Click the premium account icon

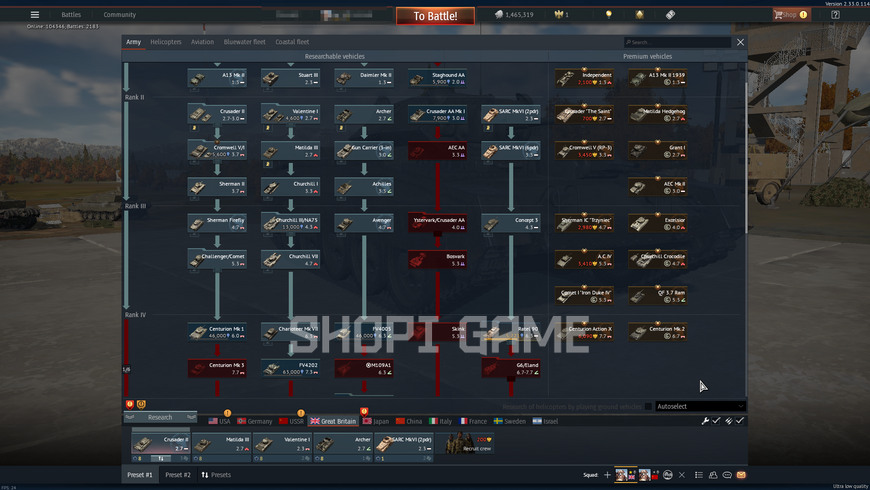(640, 14)
